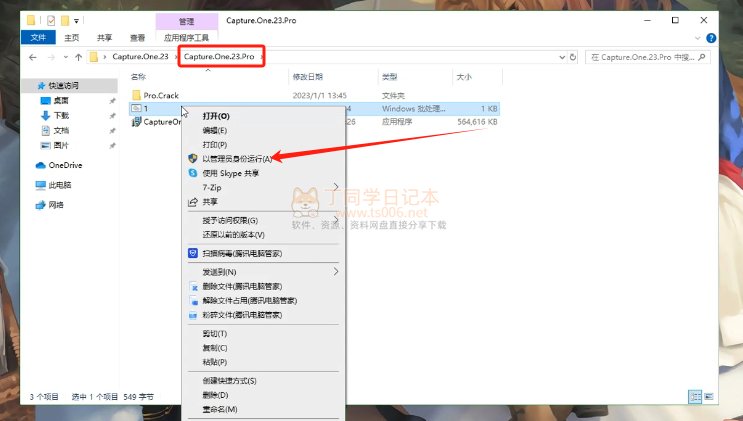Viewport: 743px width, 421px height.
Task: Choose 粉碎文件(腾讯电脑管家) in the context menu
Action: pyautogui.click(x=242, y=315)
